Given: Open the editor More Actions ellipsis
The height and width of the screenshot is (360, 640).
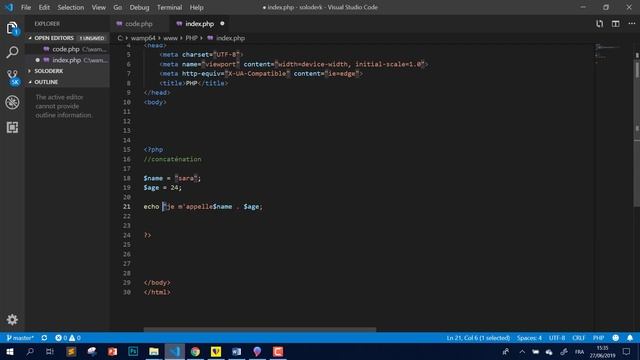Looking at the screenshot, I should pyautogui.click(x=631, y=24).
